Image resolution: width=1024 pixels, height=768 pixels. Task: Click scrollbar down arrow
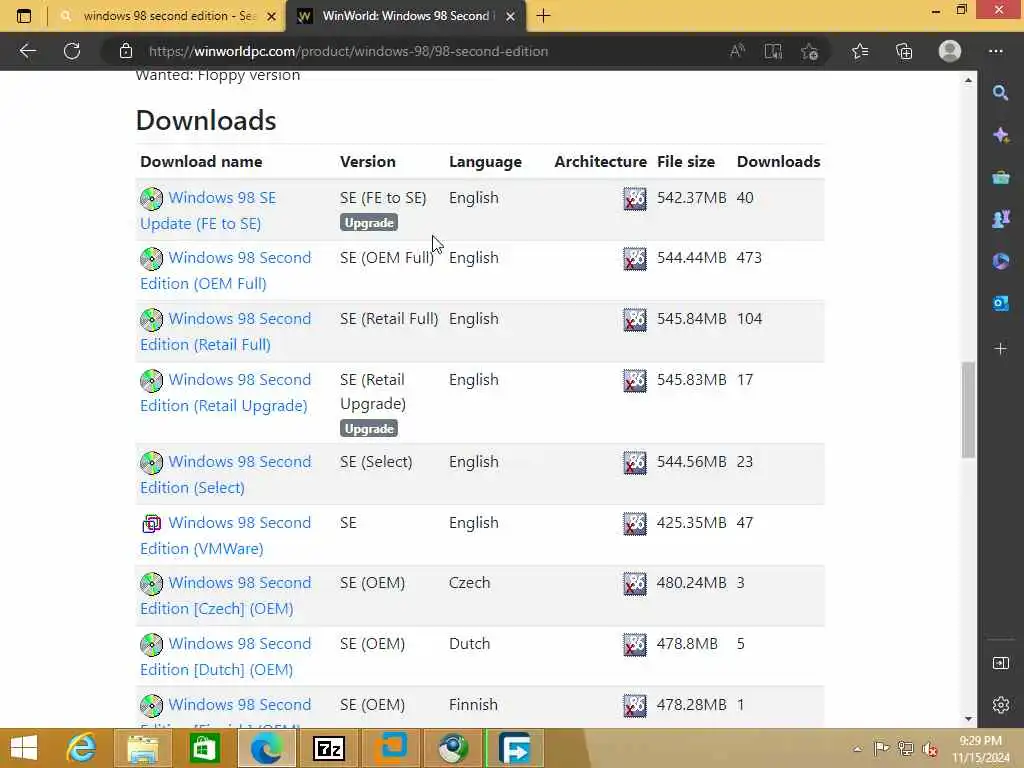968,718
